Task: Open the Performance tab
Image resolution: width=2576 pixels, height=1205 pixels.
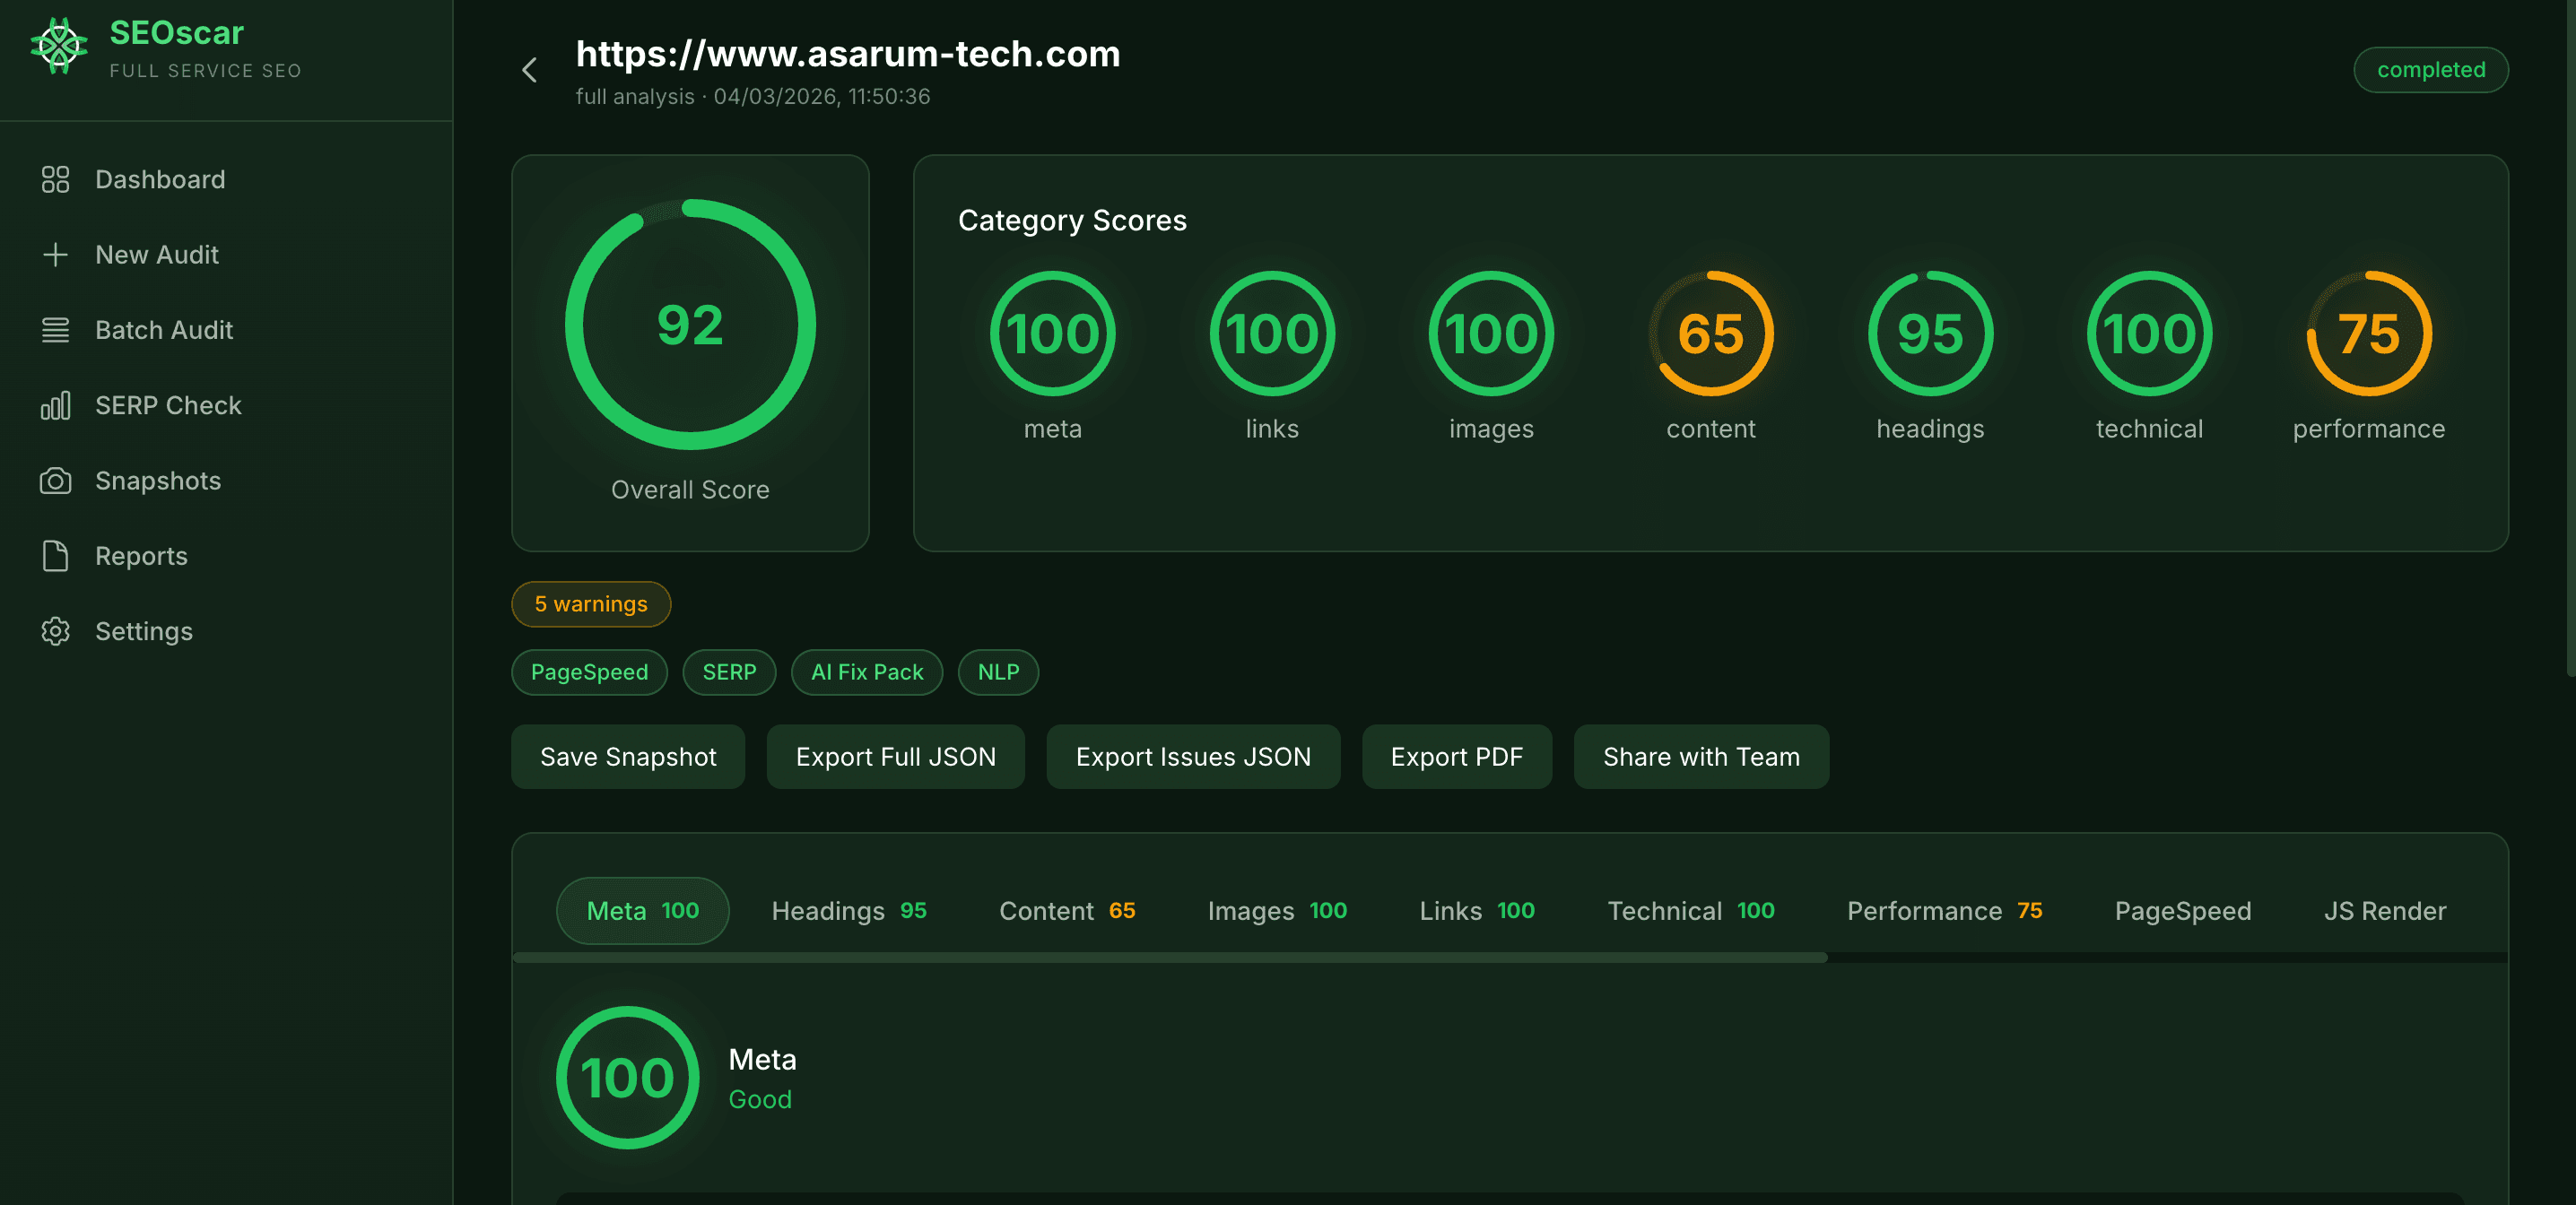Action: tap(1944, 910)
